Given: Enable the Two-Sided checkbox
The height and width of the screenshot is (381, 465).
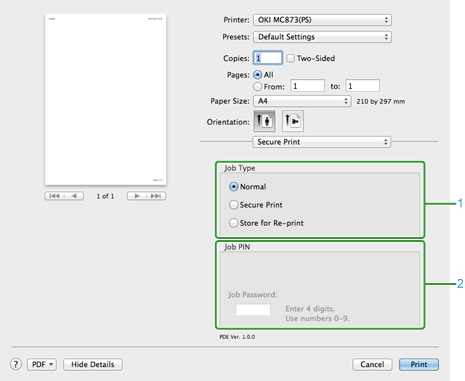Looking at the screenshot, I should (x=291, y=58).
